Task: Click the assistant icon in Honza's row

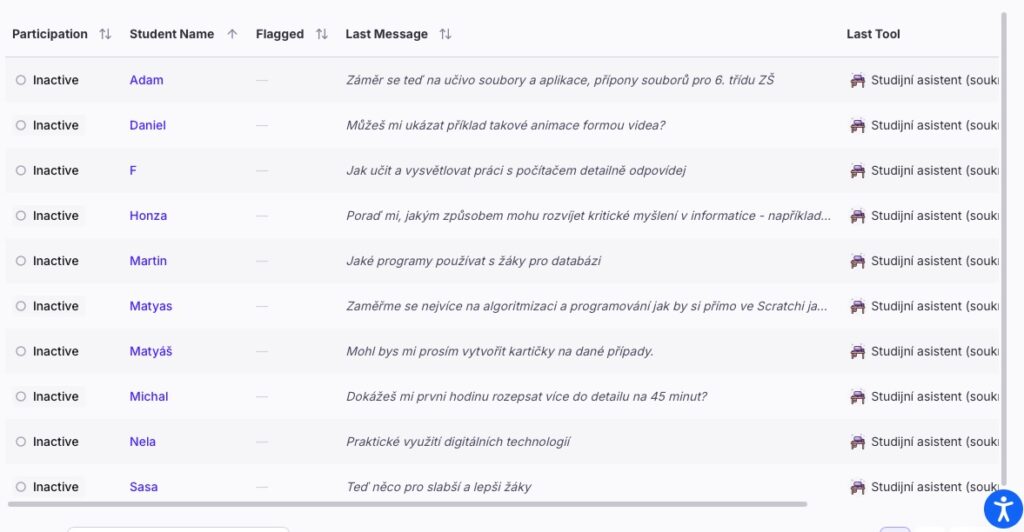Action: [857, 216]
